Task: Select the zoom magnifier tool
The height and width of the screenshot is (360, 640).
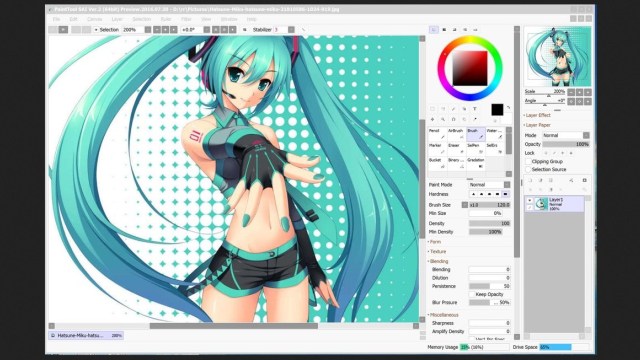Action: point(443,120)
